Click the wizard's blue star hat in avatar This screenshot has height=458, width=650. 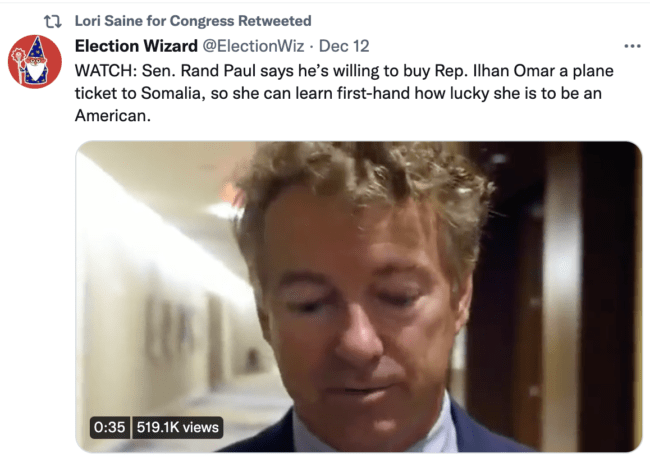click(x=36, y=49)
